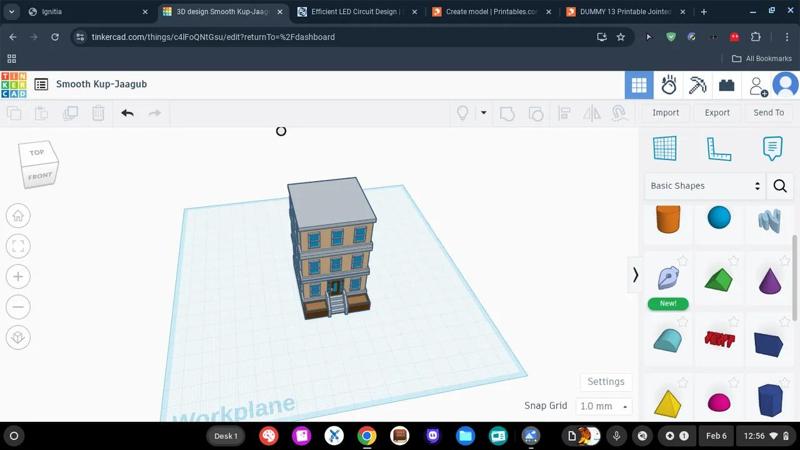Open the Basic Shapes category dropdown
The width and height of the screenshot is (800, 450).
pos(705,186)
